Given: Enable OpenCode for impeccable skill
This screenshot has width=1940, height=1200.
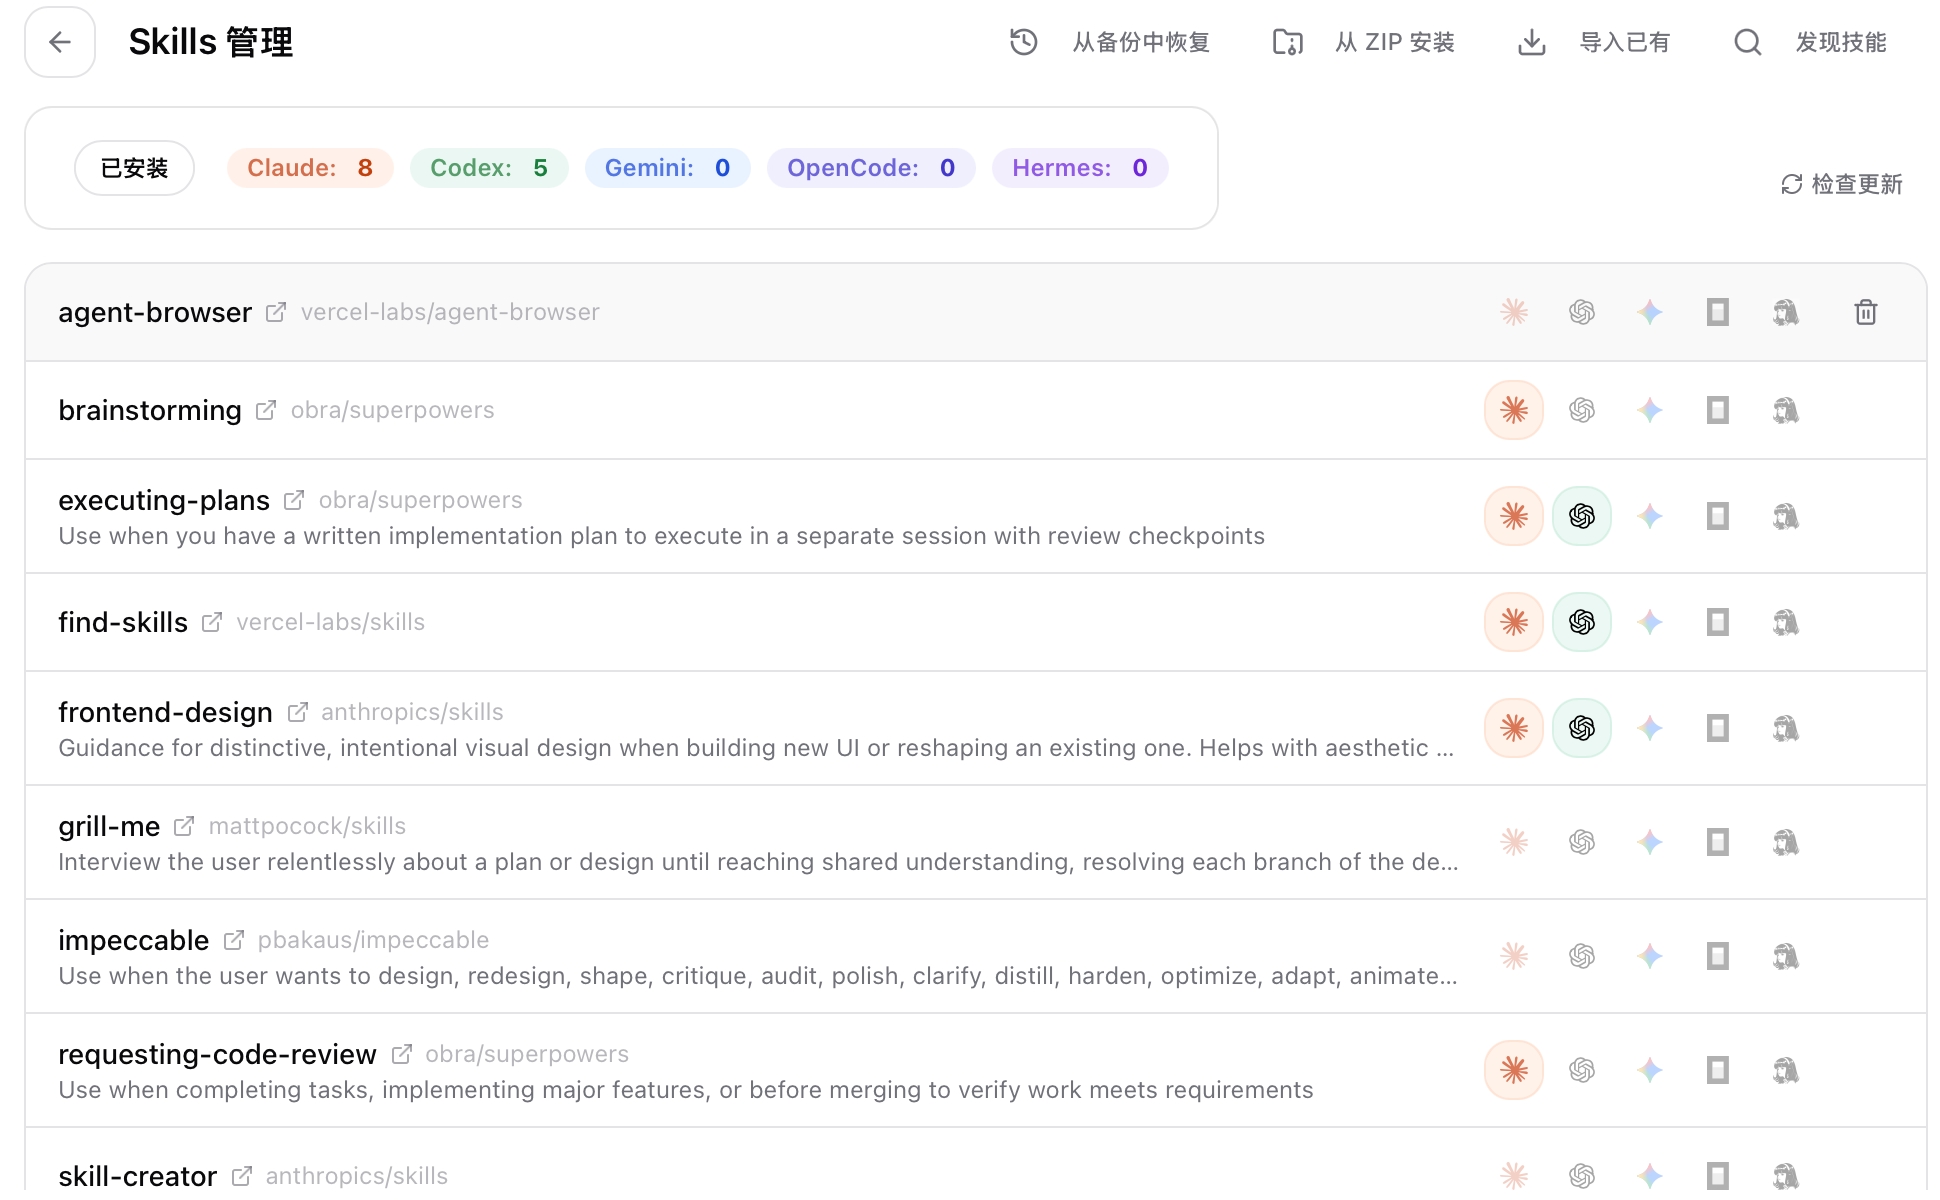Looking at the screenshot, I should [x=1718, y=956].
